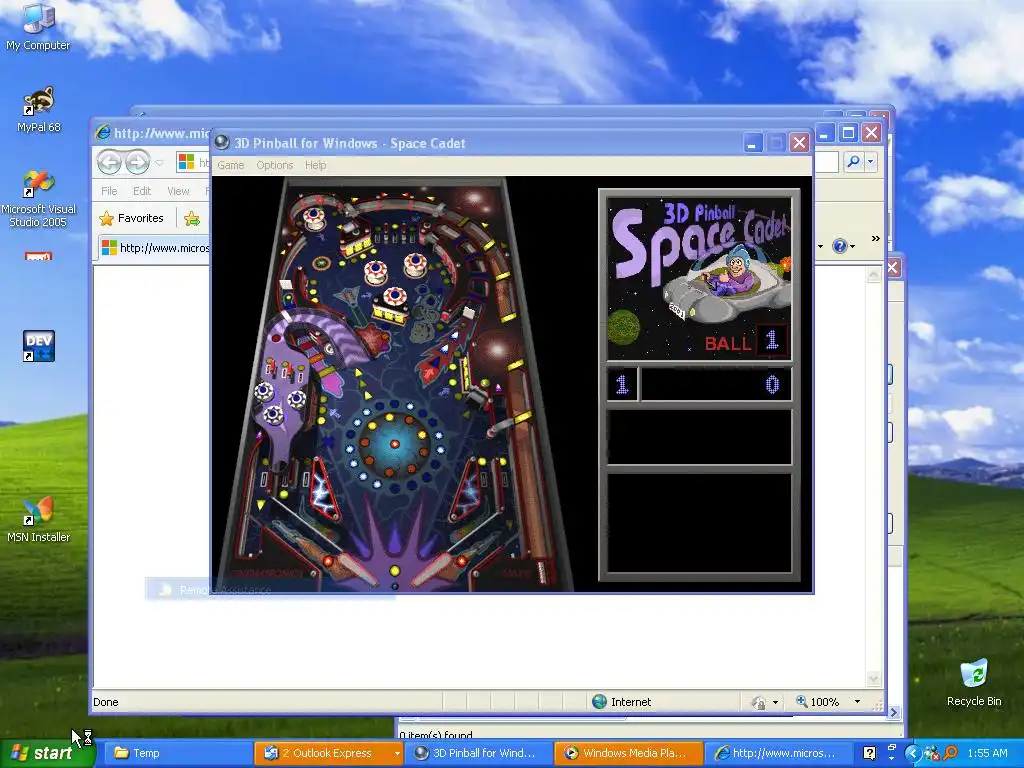Image resolution: width=1024 pixels, height=768 pixels.
Task: Open the File menu in Internet Explorer
Action: tap(109, 191)
